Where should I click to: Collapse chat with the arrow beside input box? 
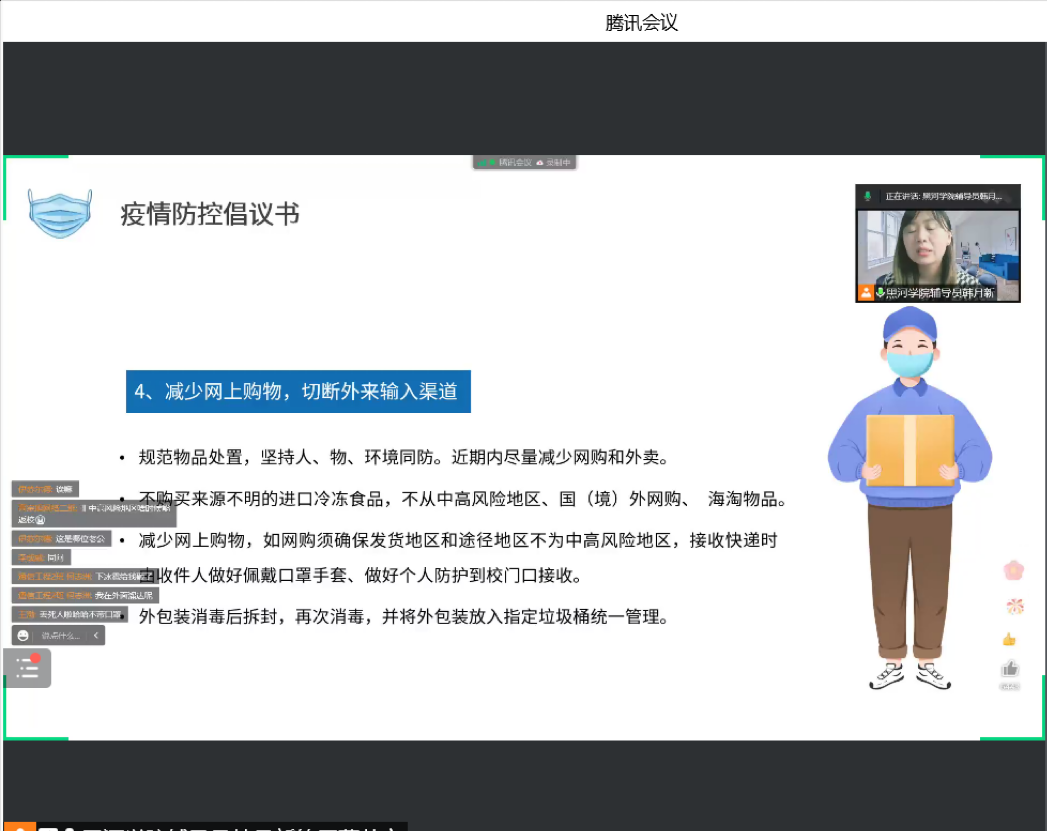coord(96,635)
